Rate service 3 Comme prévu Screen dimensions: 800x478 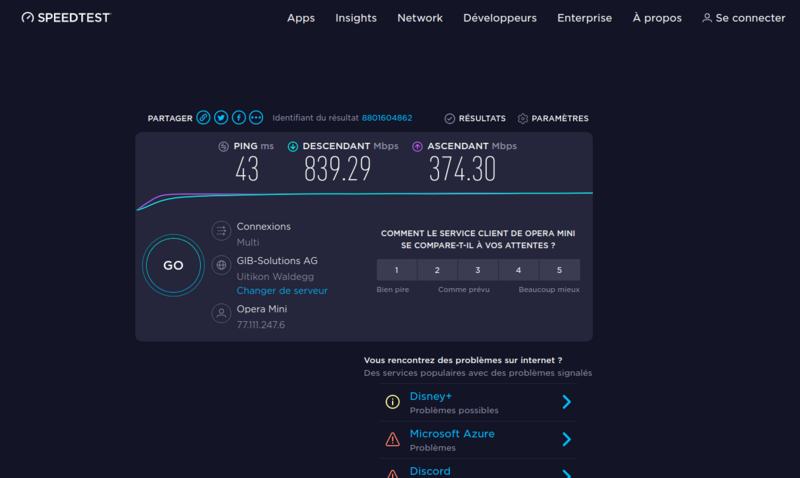(x=478, y=270)
